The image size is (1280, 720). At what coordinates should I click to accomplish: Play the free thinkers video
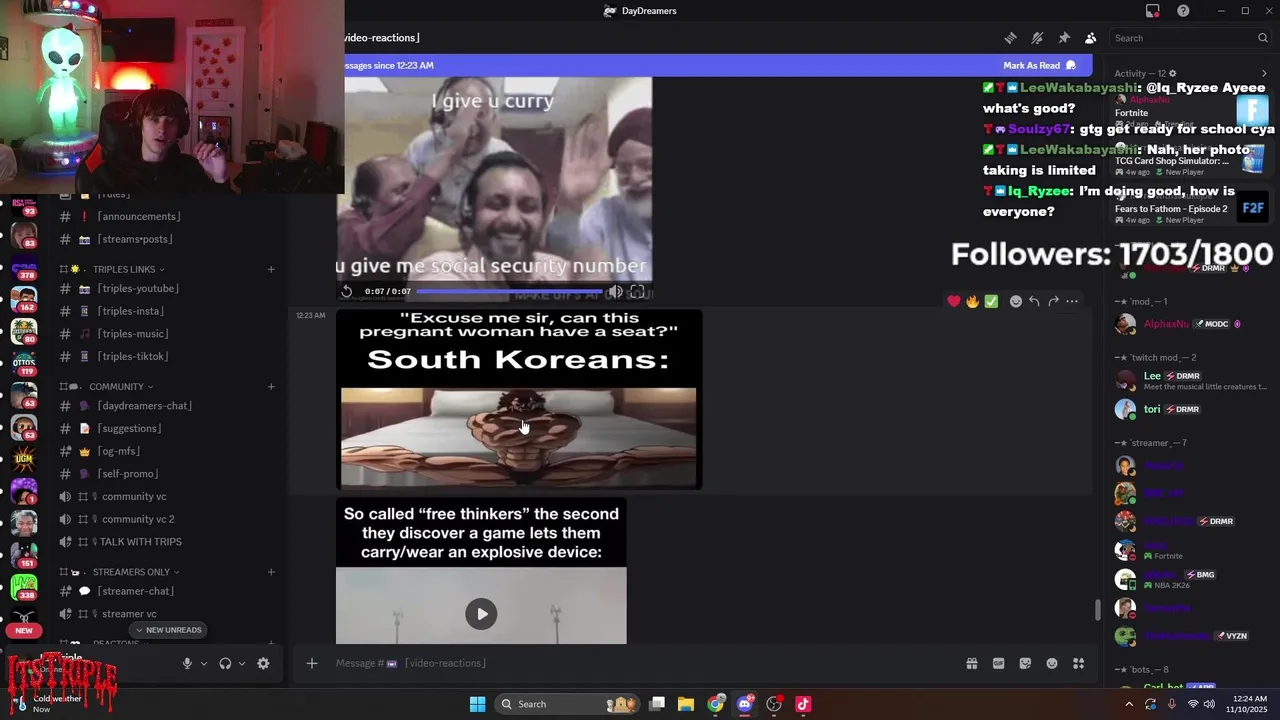481,614
